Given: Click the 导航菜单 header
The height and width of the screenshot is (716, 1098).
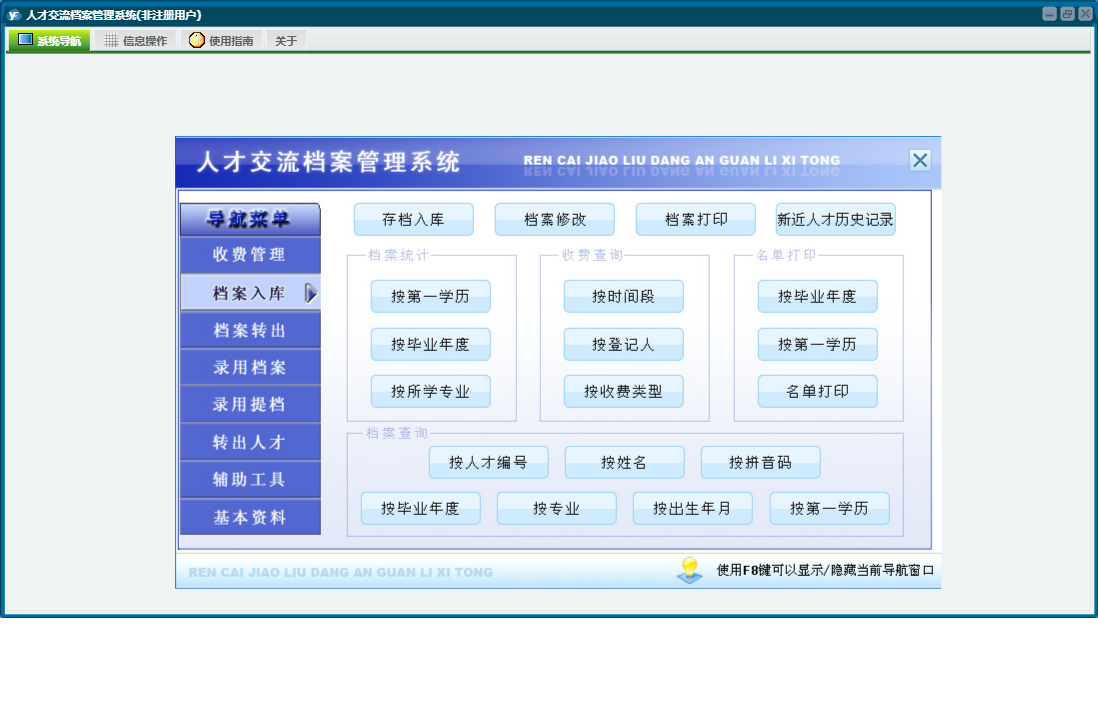Looking at the screenshot, I should click(x=250, y=219).
